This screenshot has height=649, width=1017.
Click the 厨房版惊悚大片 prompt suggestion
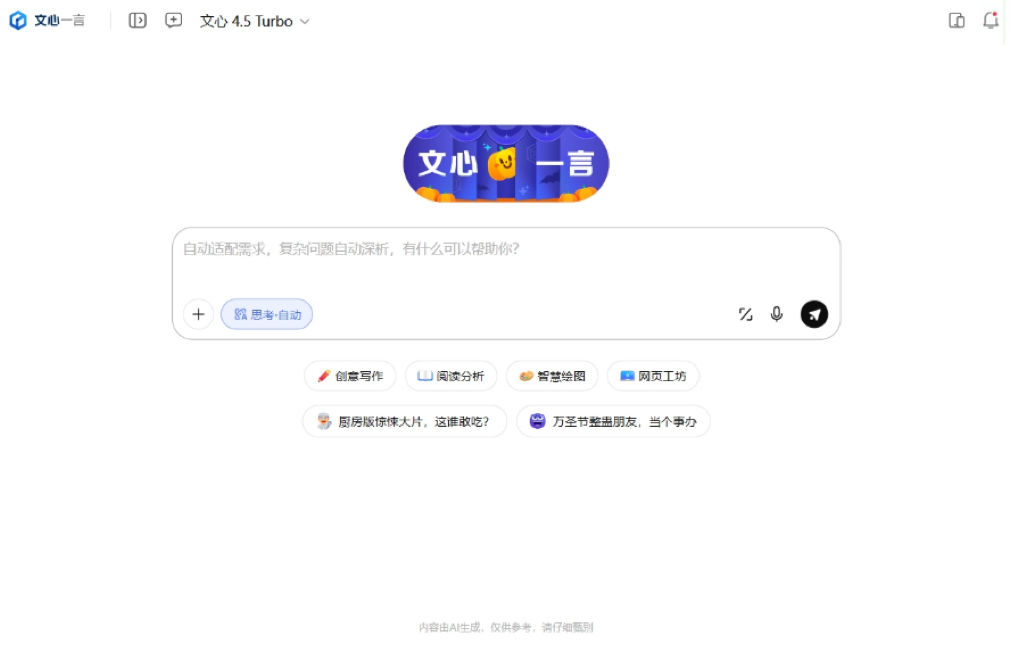[x=404, y=421]
